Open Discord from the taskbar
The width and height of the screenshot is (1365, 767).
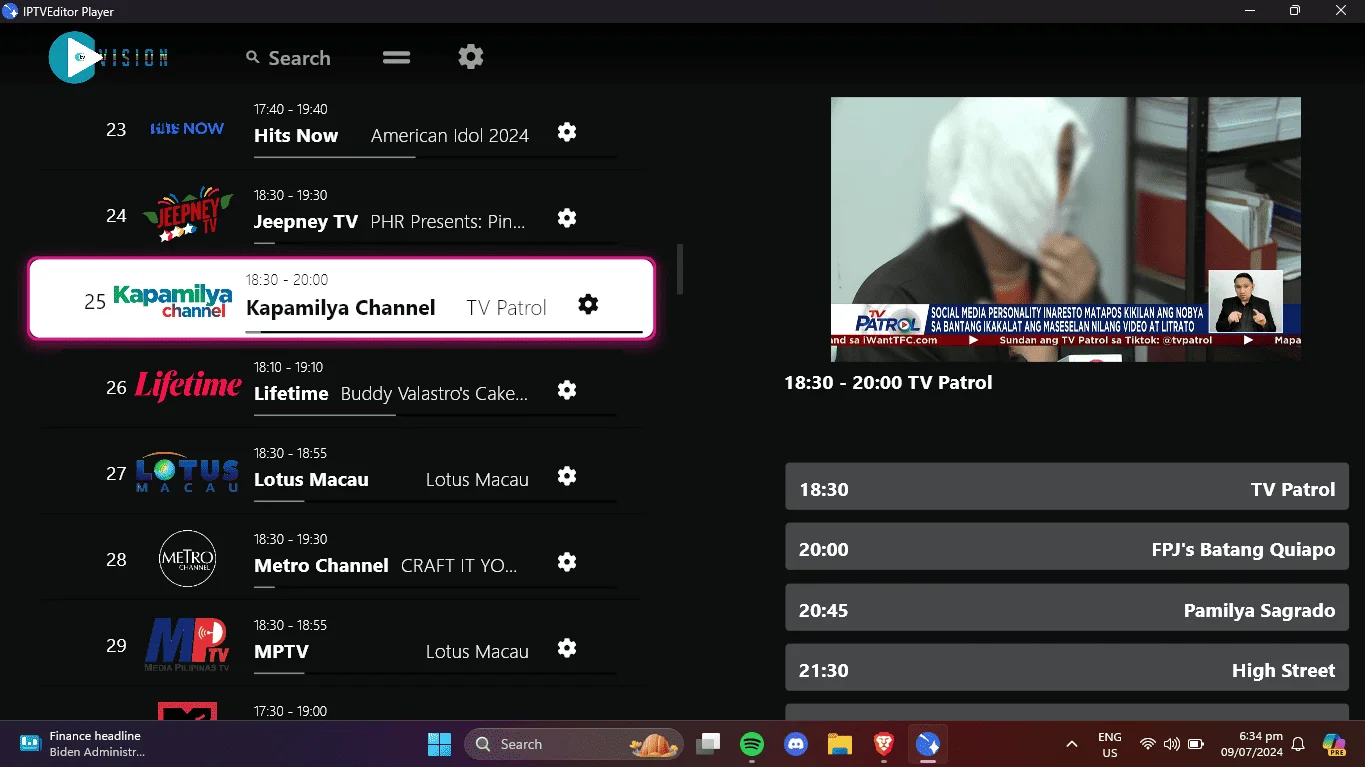[x=796, y=744]
